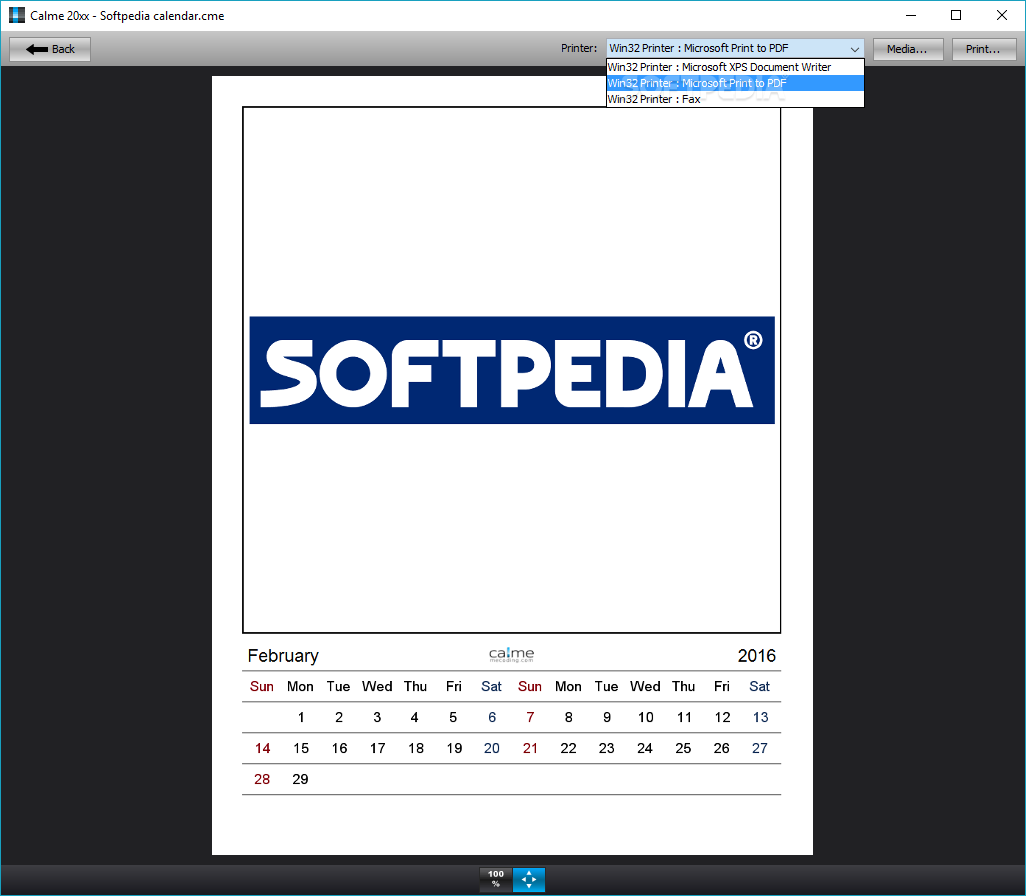Image resolution: width=1026 pixels, height=896 pixels.
Task: Click date 18 in the calendar
Action: point(416,748)
